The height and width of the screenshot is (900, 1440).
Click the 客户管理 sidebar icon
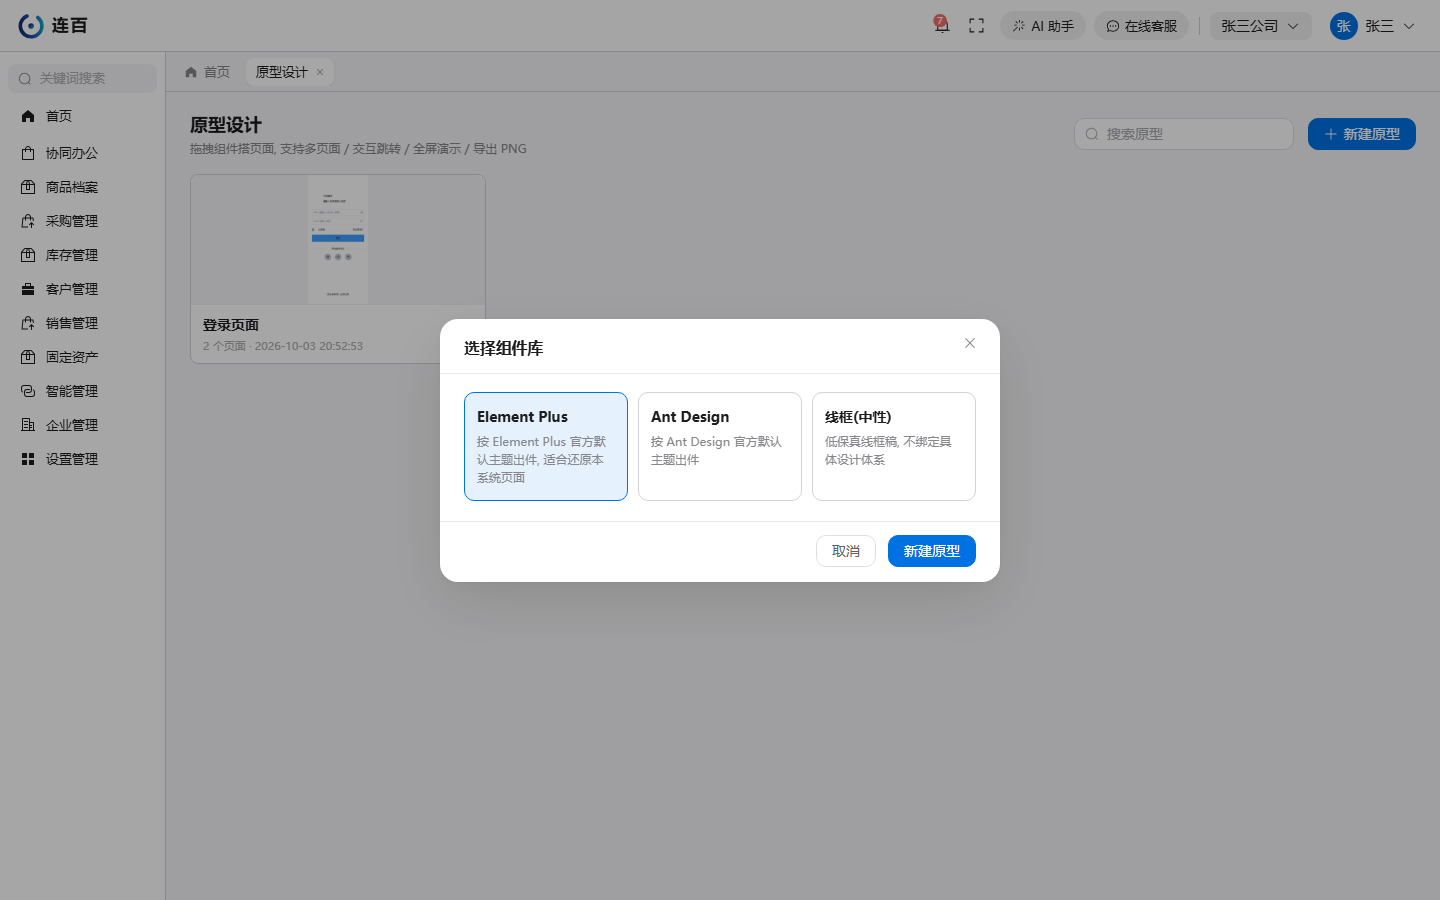tap(28, 289)
